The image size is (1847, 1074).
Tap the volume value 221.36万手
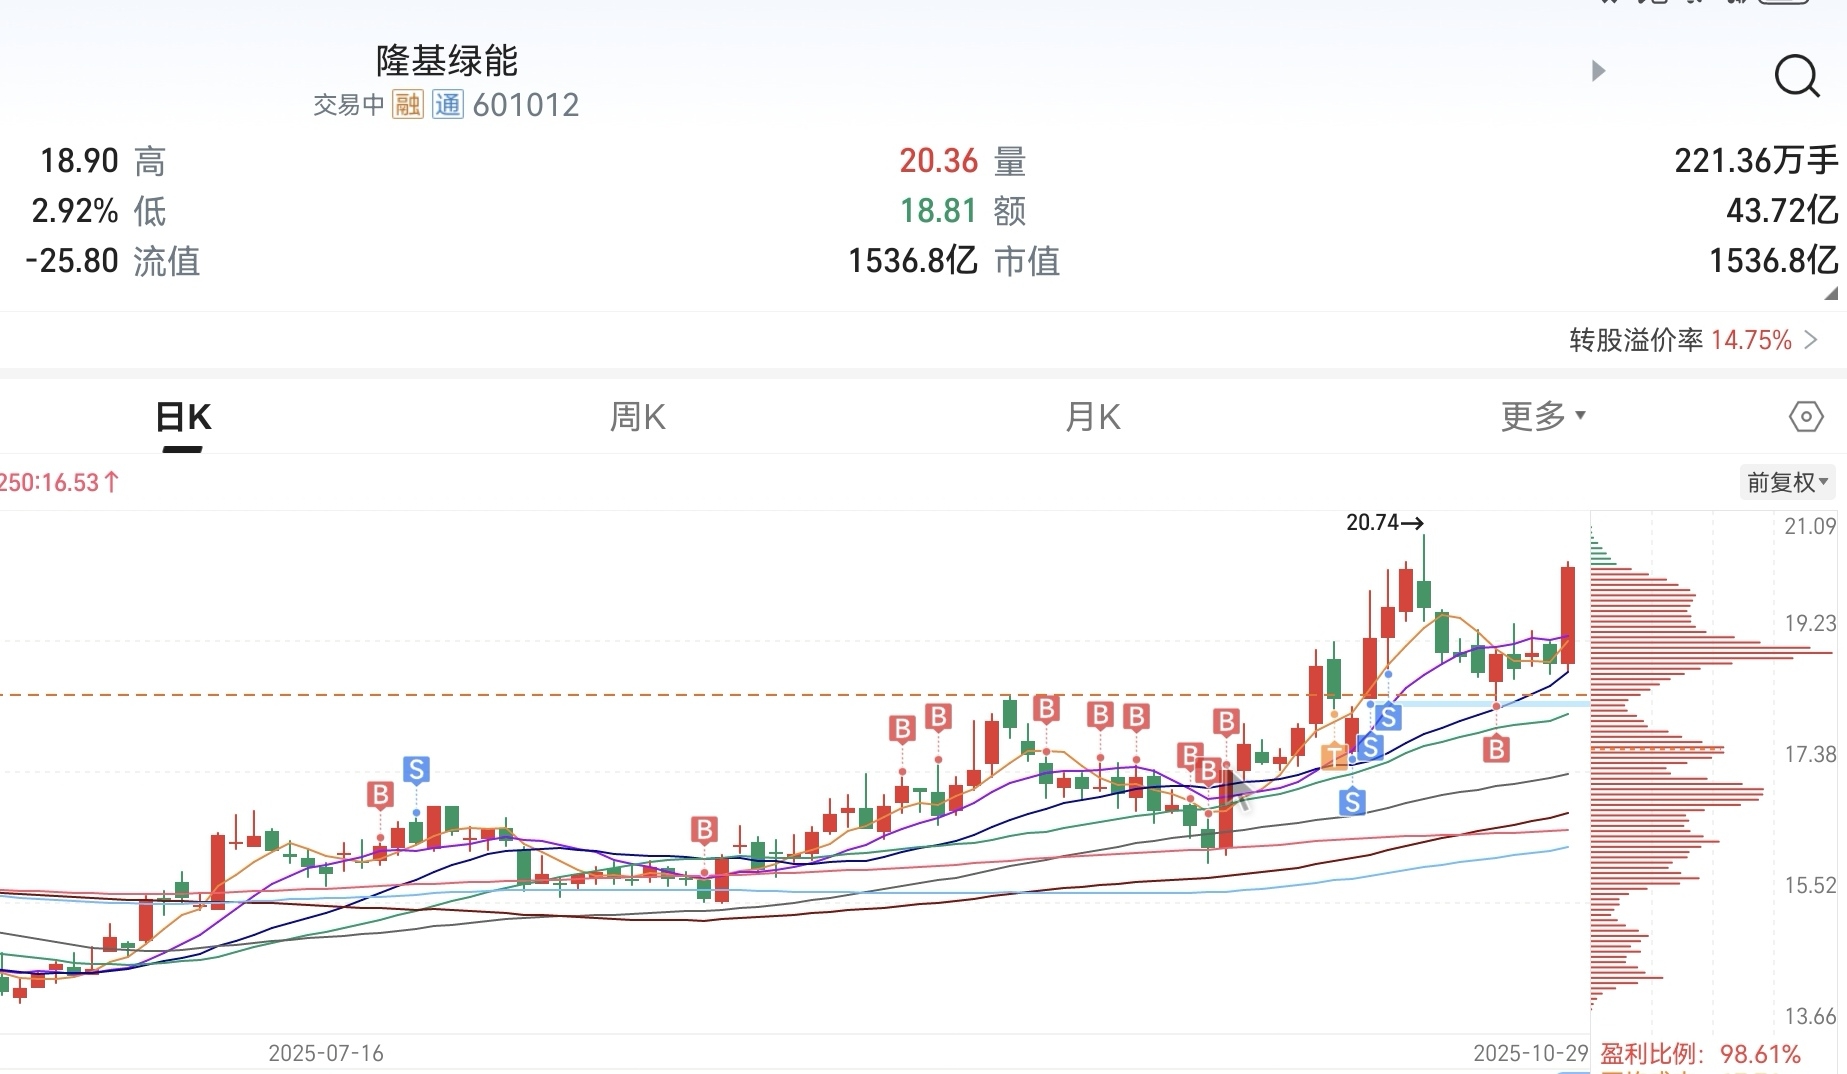tap(1756, 161)
